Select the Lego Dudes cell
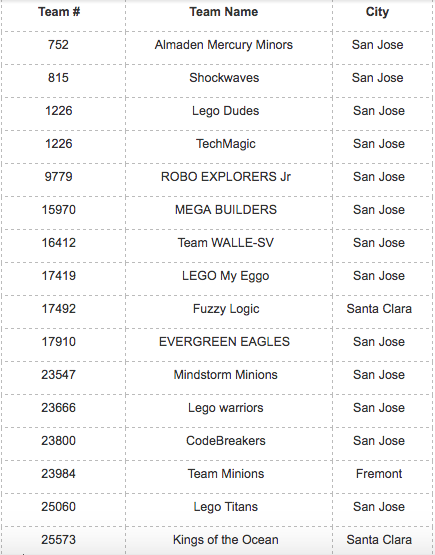 pyautogui.click(x=225, y=111)
